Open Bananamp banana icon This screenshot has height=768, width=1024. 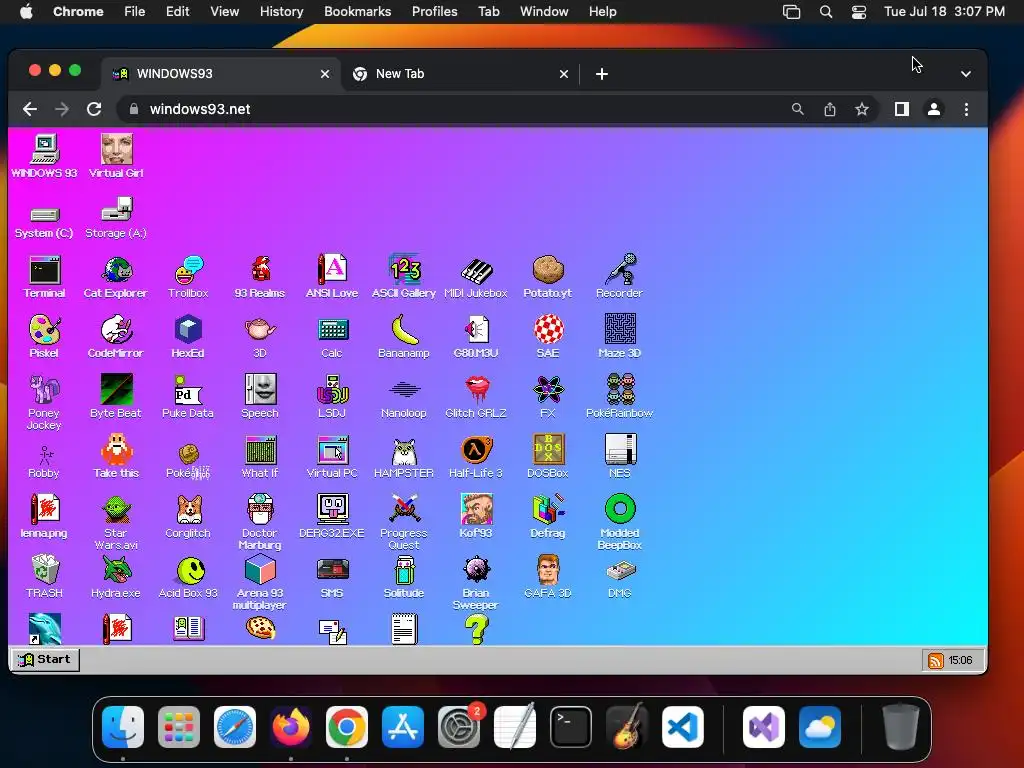[404, 337]
